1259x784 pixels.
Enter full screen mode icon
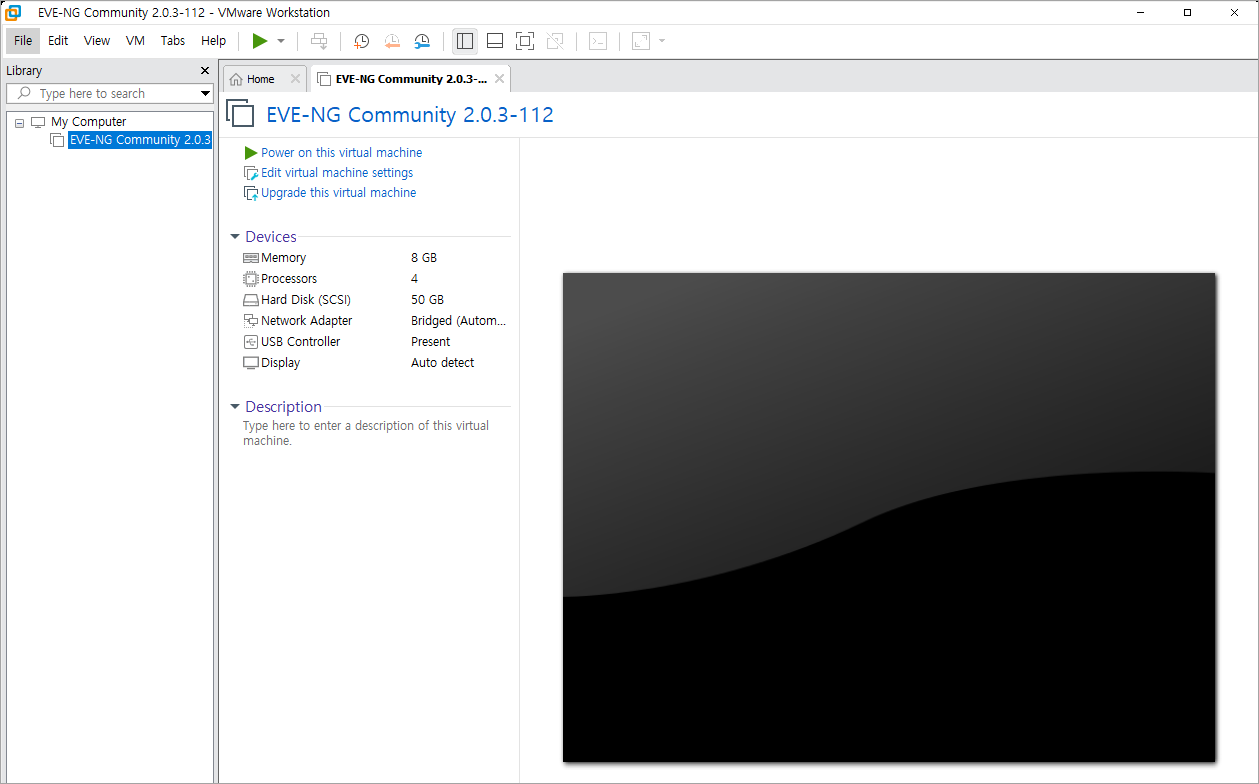(x=525, y=41)
